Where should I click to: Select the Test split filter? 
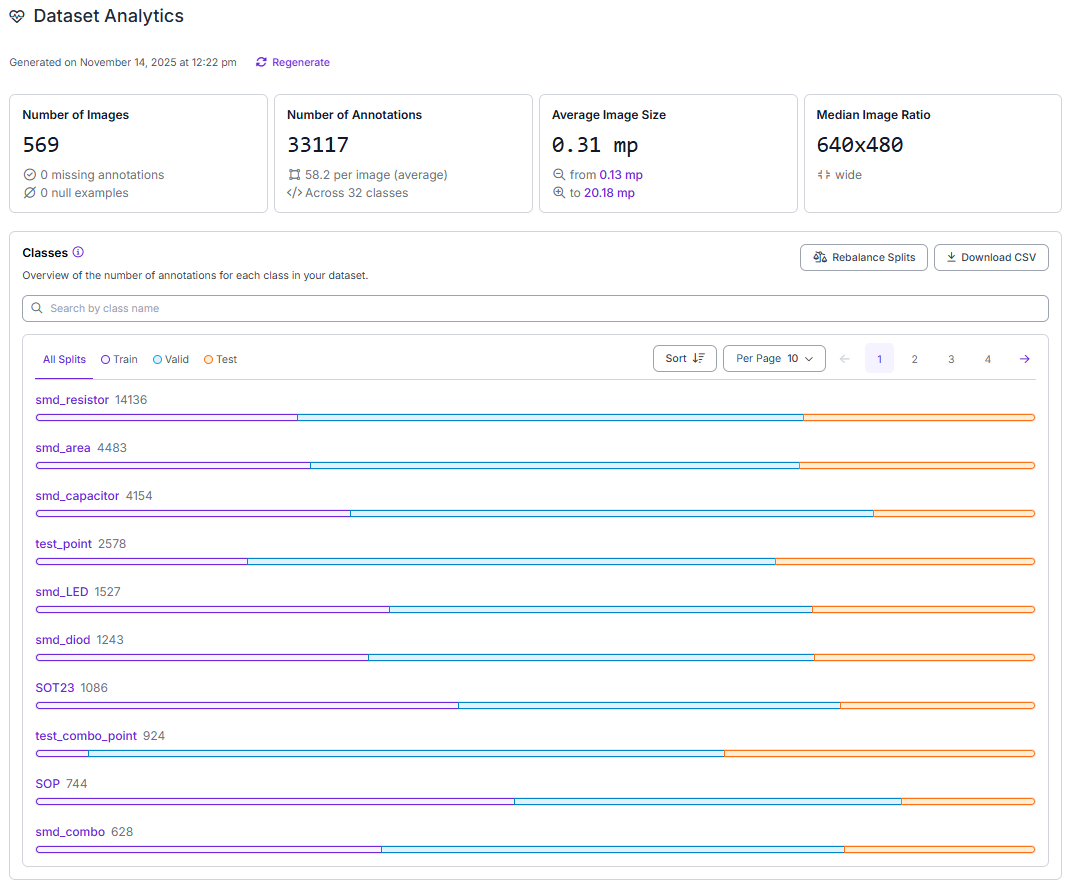click(x=221, y=359)
